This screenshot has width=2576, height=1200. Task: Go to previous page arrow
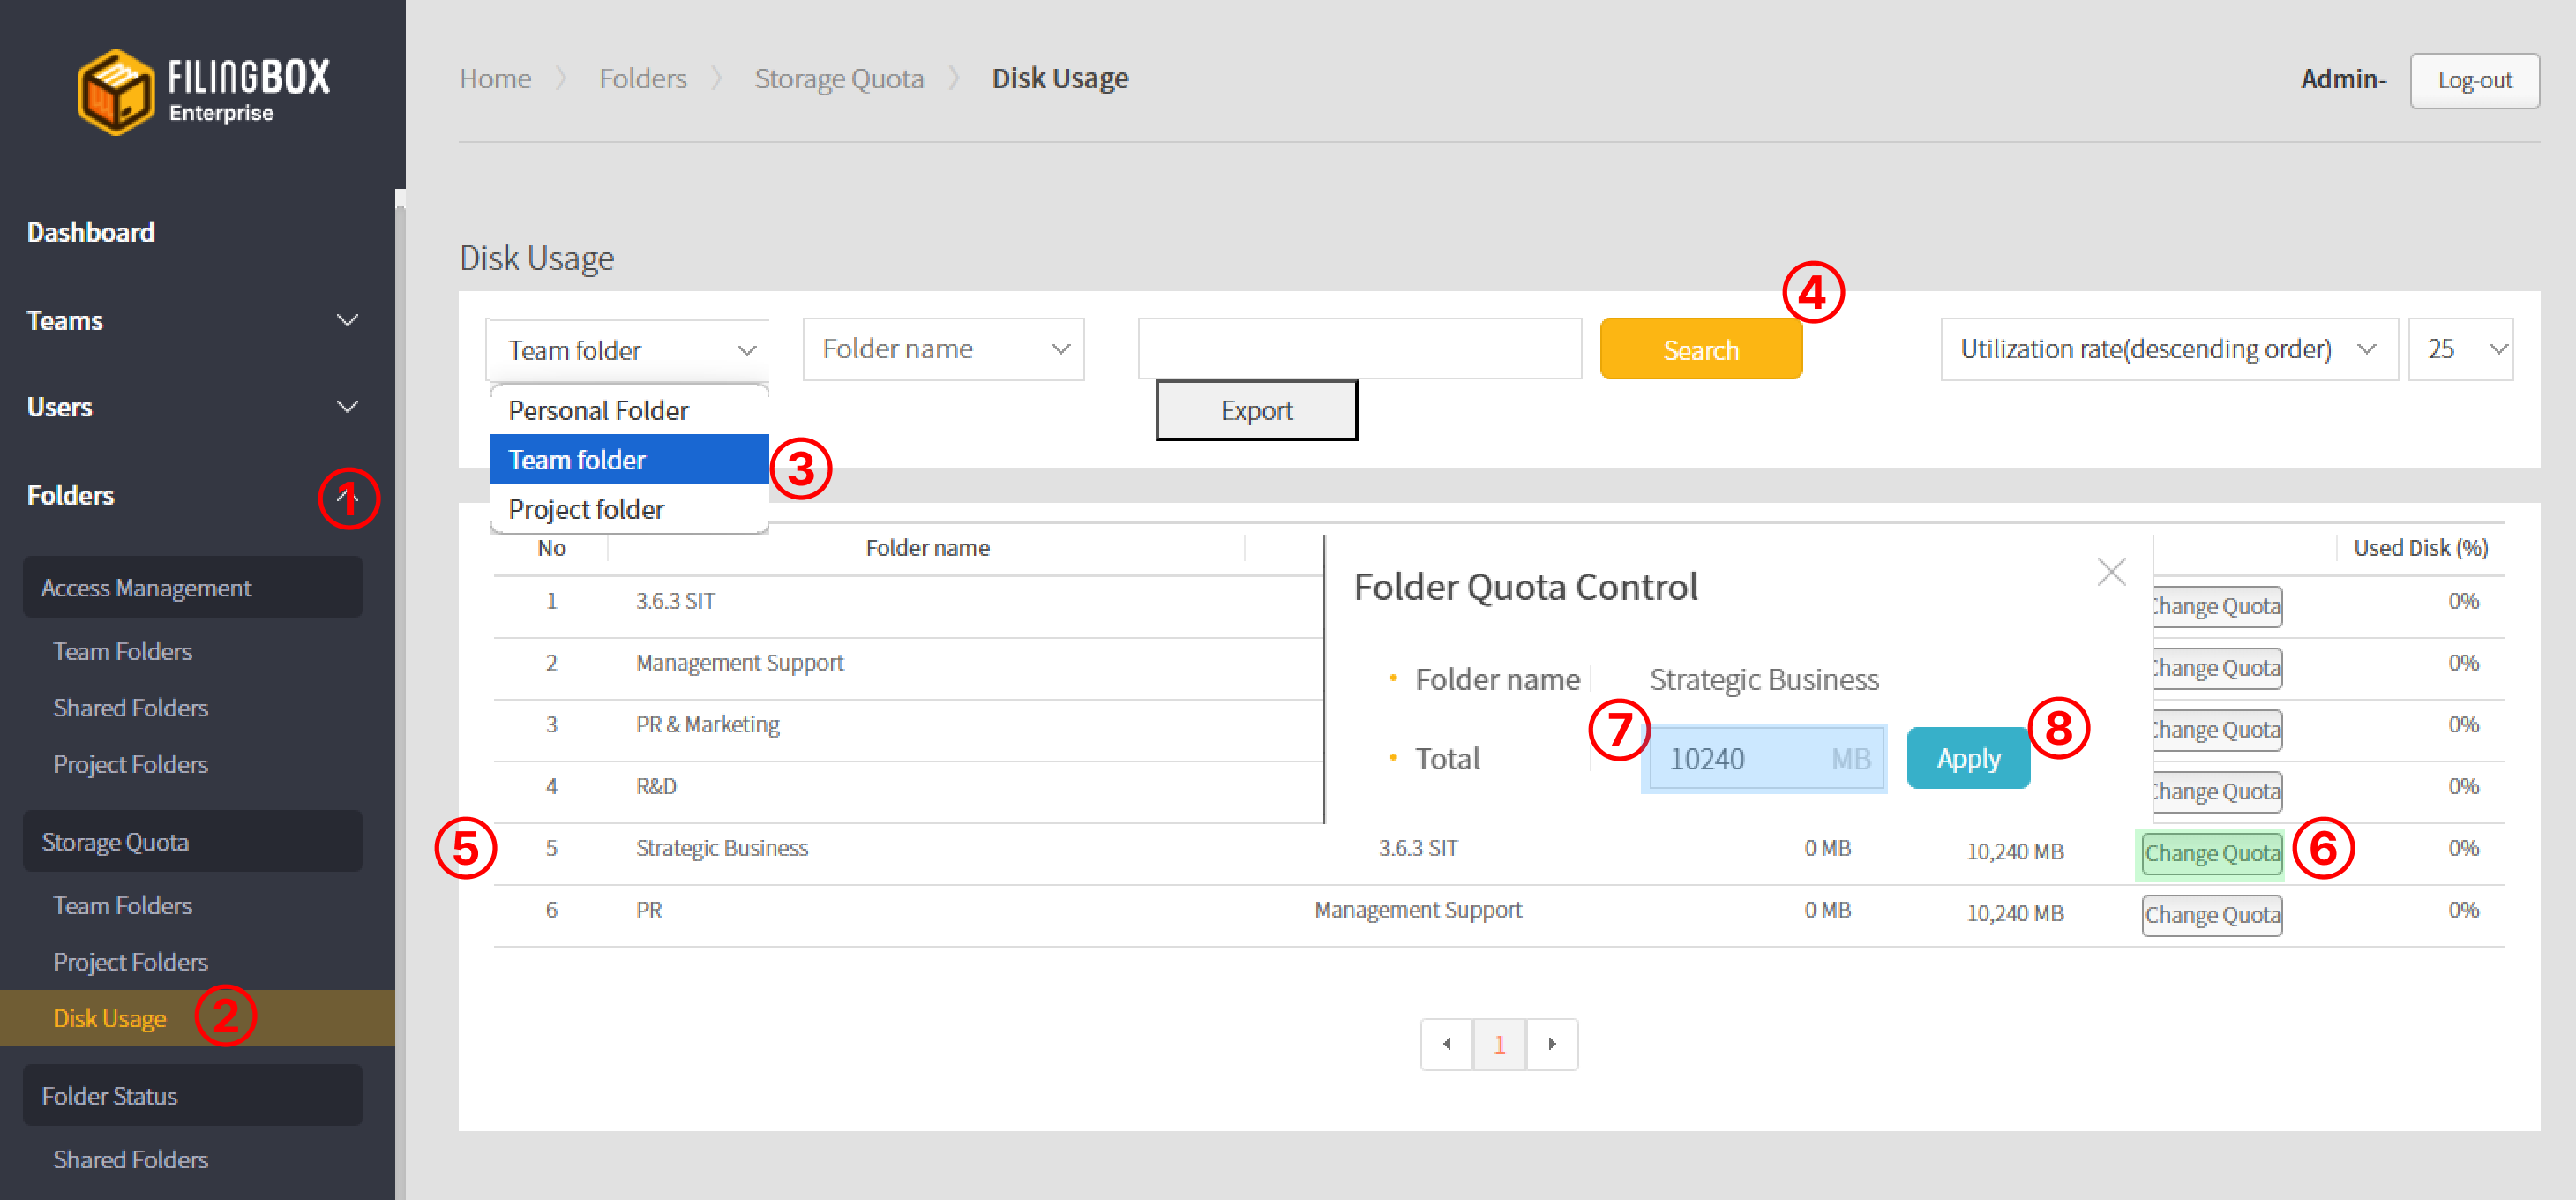pyautogui.click(x=1446, y=1044)
